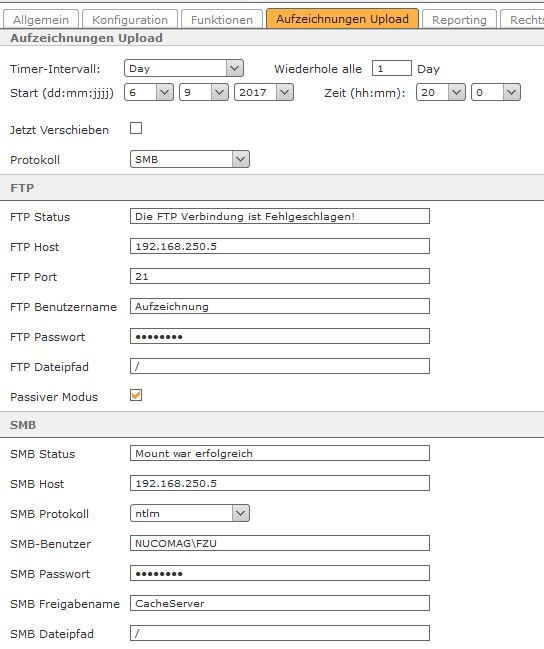Open the start year 2017 dropdown

coord(264,92)
